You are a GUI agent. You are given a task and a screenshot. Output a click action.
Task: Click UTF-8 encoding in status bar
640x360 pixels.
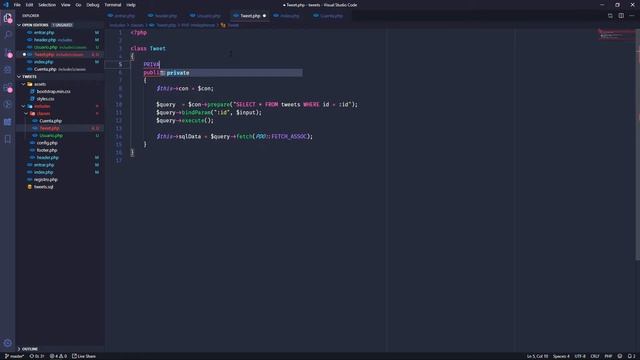[x=580, y=356]
